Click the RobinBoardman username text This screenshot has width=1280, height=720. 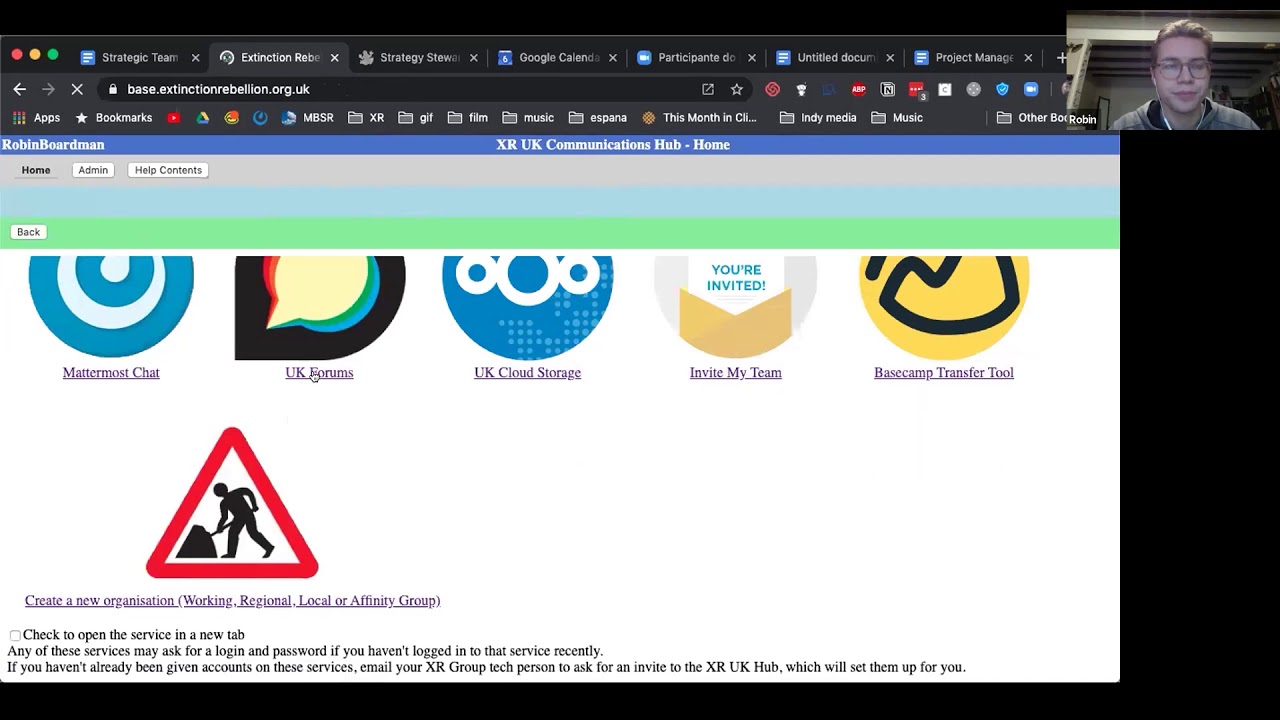(x=53, y=145)
